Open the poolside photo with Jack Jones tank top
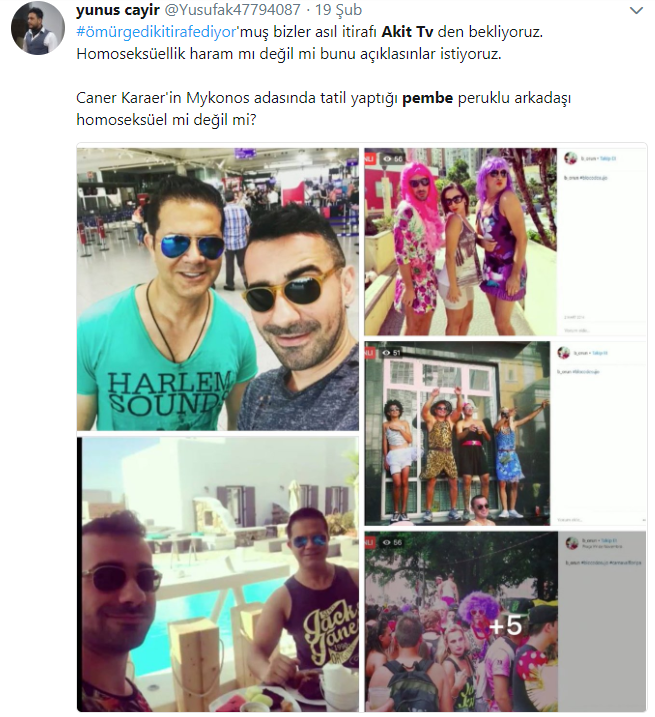The width and height of the screenshot is (655, 717). [x=218, y=574]
